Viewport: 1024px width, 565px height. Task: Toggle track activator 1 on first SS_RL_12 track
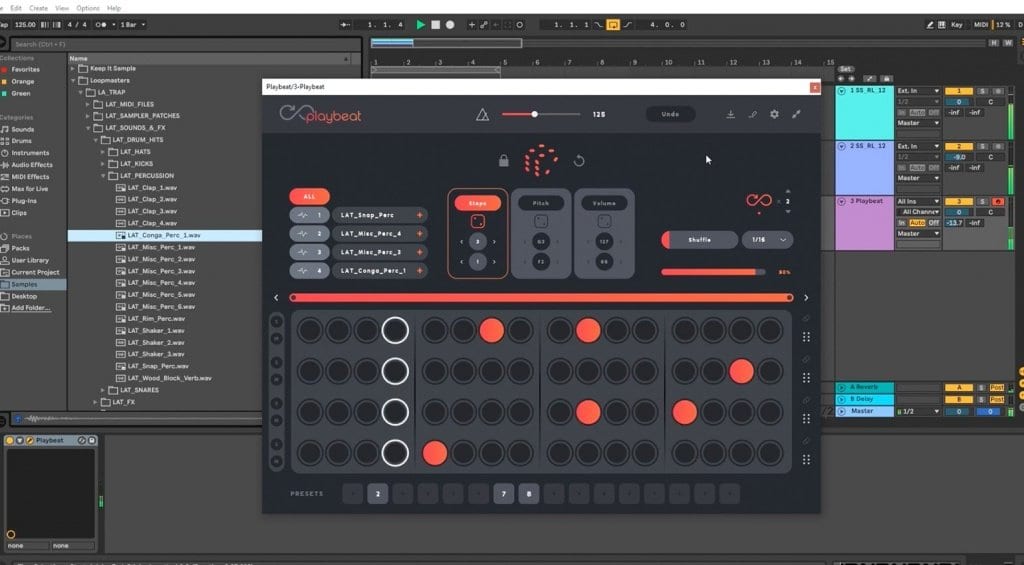(958, 91)
